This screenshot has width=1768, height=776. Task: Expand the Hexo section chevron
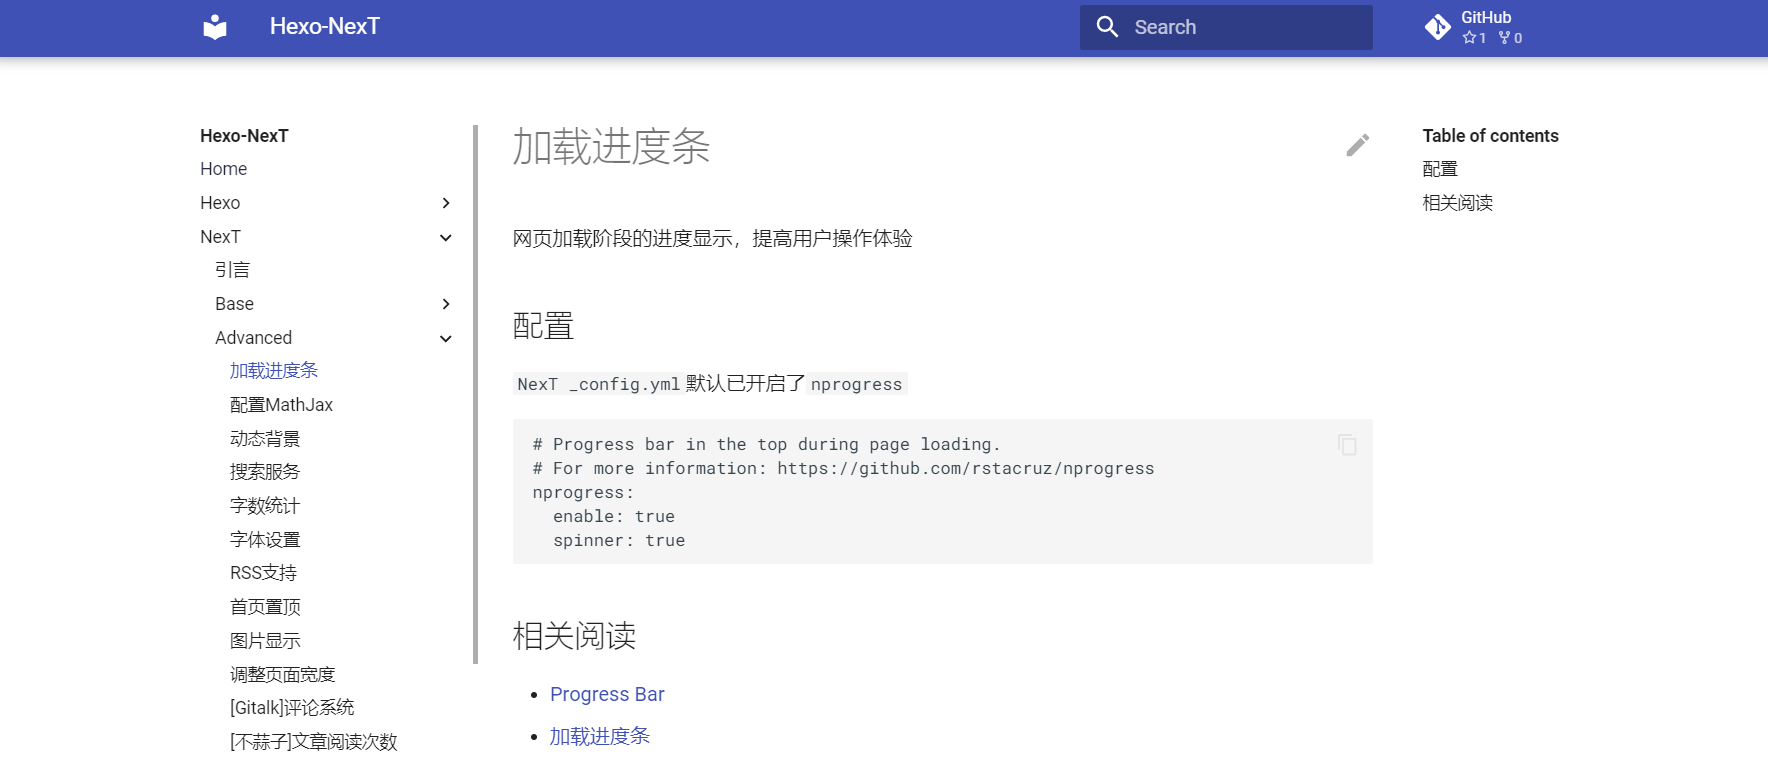click(446, 203)
